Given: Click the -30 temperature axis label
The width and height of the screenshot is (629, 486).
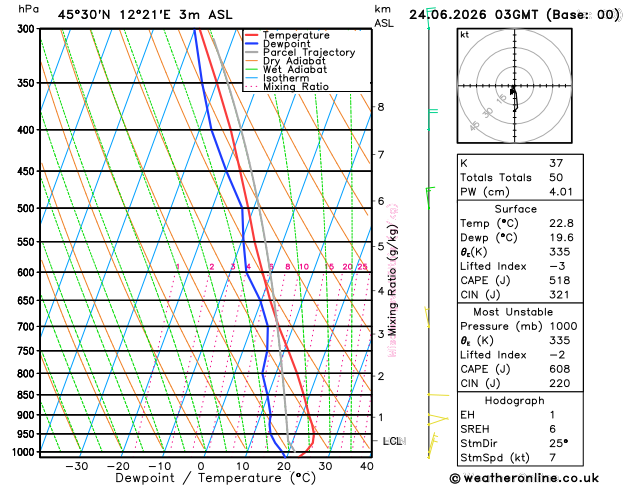Looking at the screenshot, I should (76, 466).
